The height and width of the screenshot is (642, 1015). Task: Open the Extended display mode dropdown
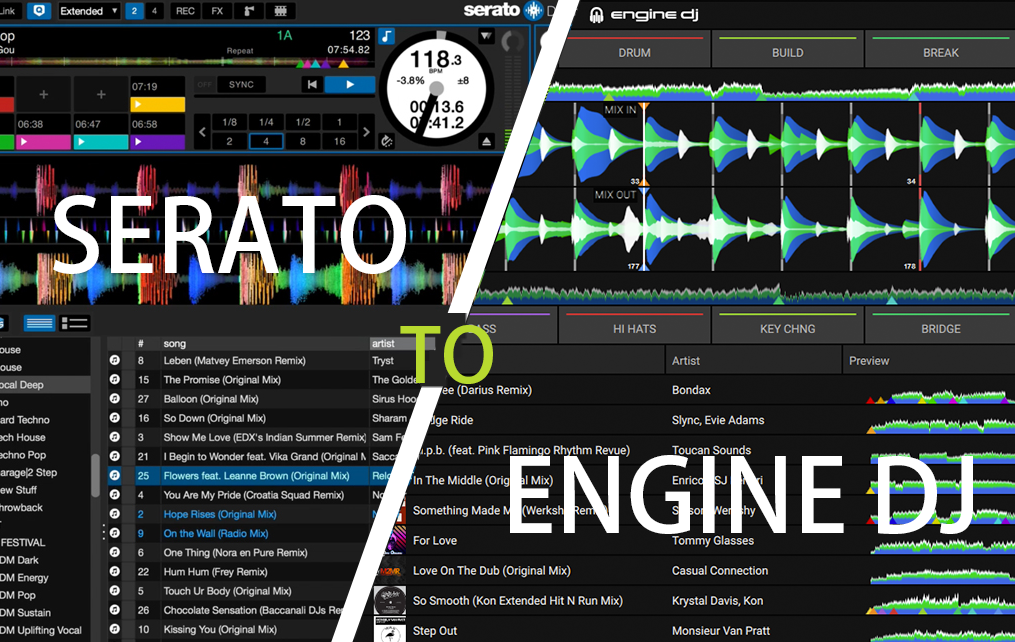(x=88, y=10)
